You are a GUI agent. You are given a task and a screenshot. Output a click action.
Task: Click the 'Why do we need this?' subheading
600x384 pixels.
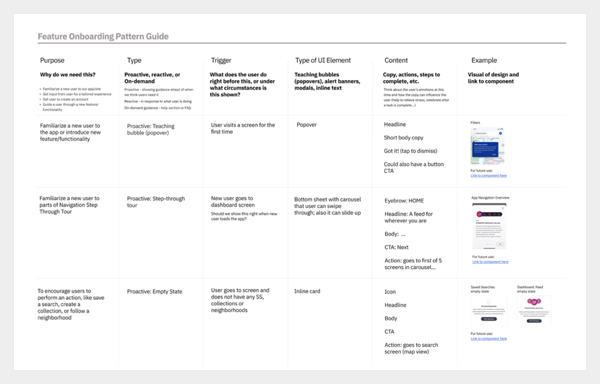coord(68,75)
